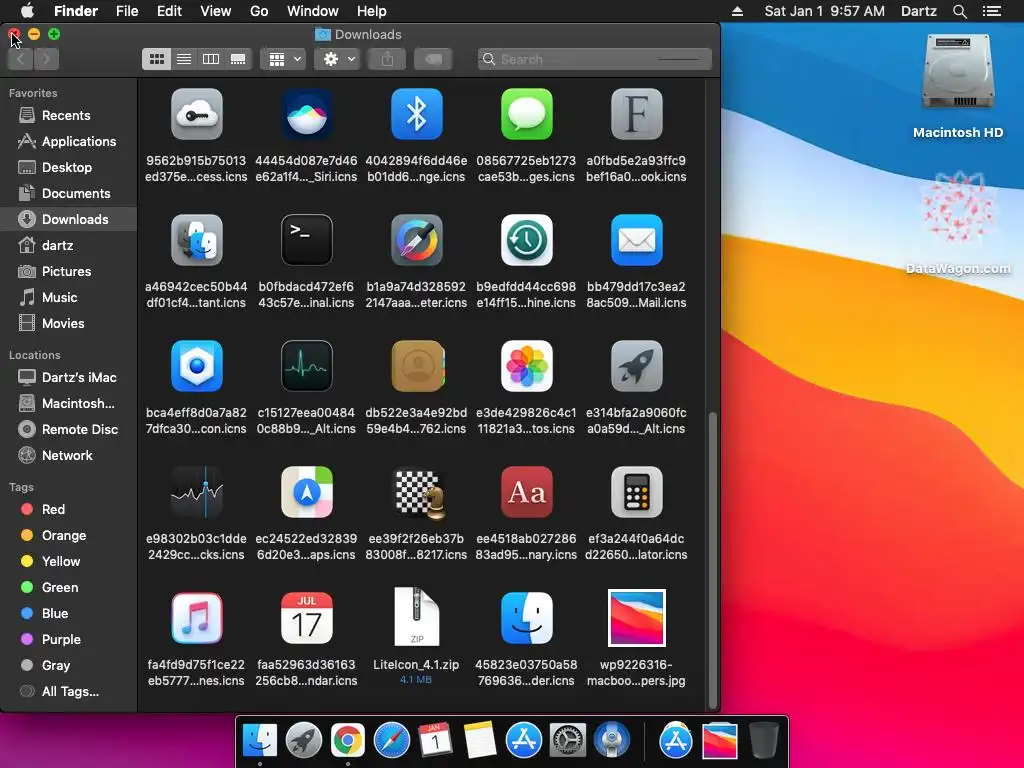Select the Keychain Access cloud key icon file
The image size is (1024, 768).
click(197, 114)
